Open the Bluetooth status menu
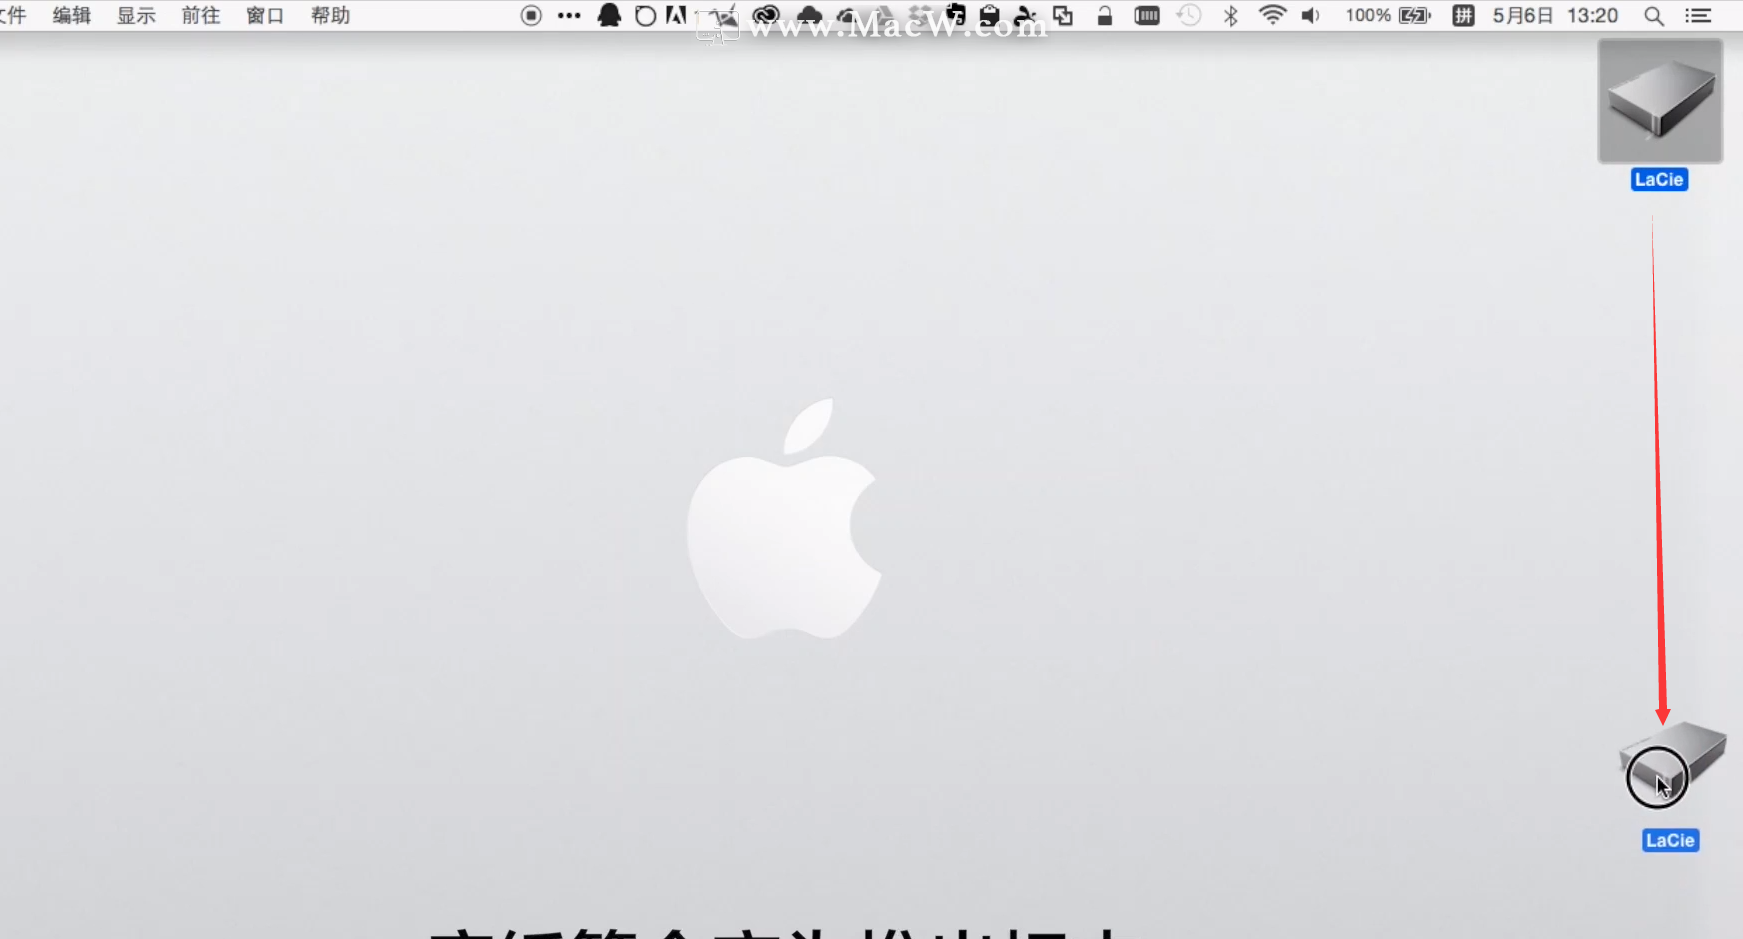Image resolution: width=1743 pixels, height=939 pixels. [x=1231, y=15]
